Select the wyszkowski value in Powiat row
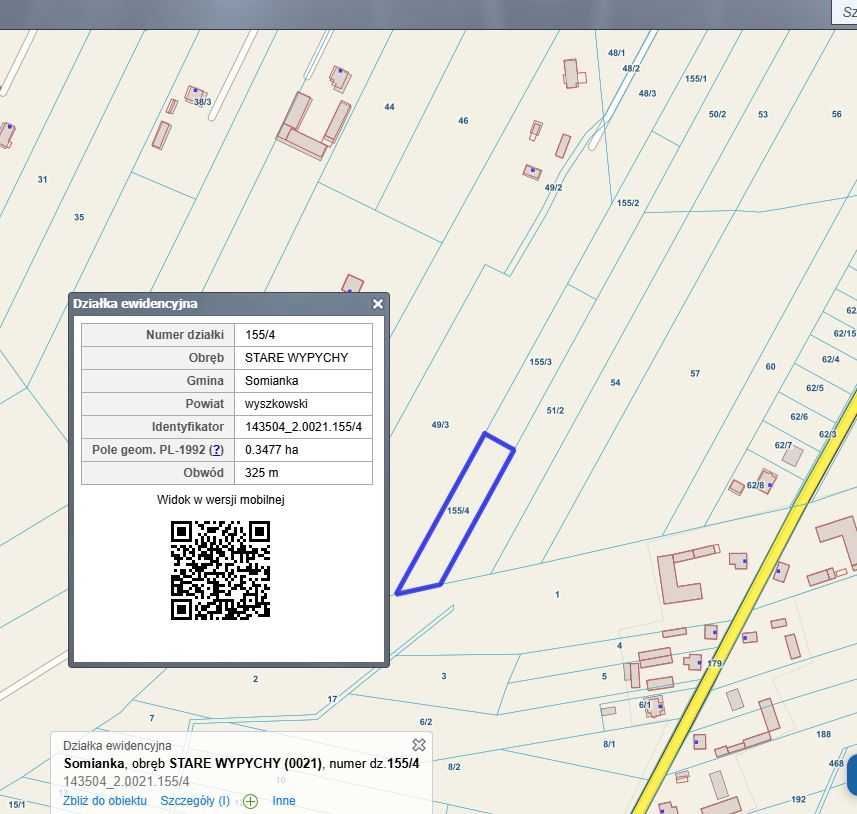The height and width of the screenshot is (814, 857). pos(303,403)
